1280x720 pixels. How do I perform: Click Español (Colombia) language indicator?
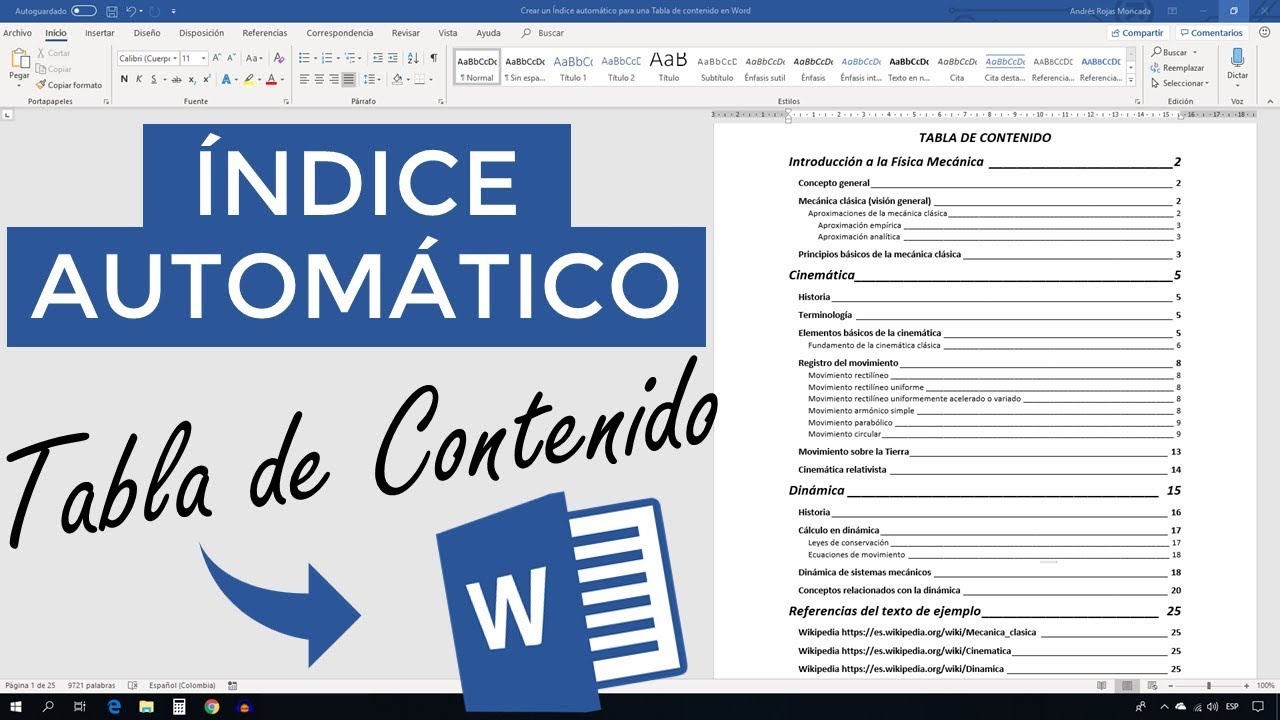point(181,685)
